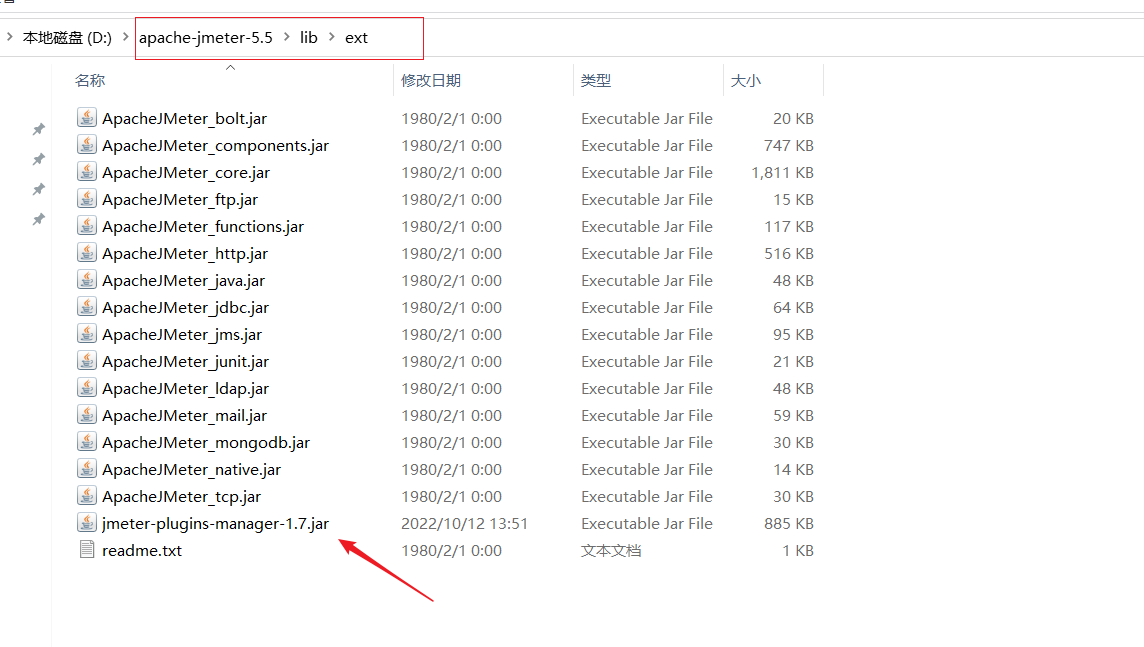Click the file name ApacheJMeter_components.jar
The width and height of the screenshot is (1144, 647).
[215, 145]
